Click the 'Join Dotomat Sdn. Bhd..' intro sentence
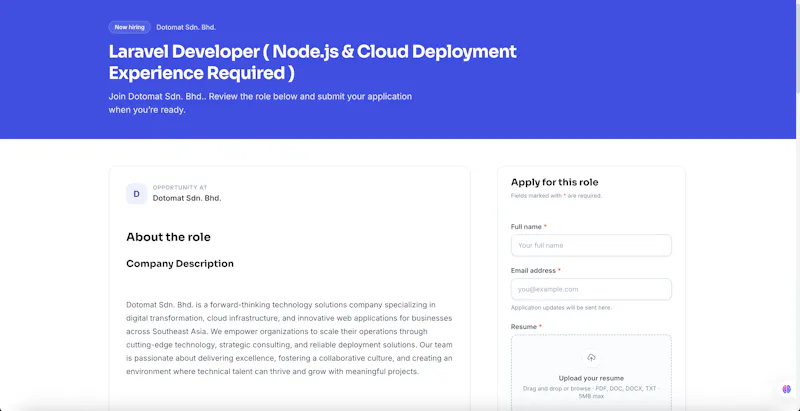Screen dimensions: 800x411 [x=260, y=103]
